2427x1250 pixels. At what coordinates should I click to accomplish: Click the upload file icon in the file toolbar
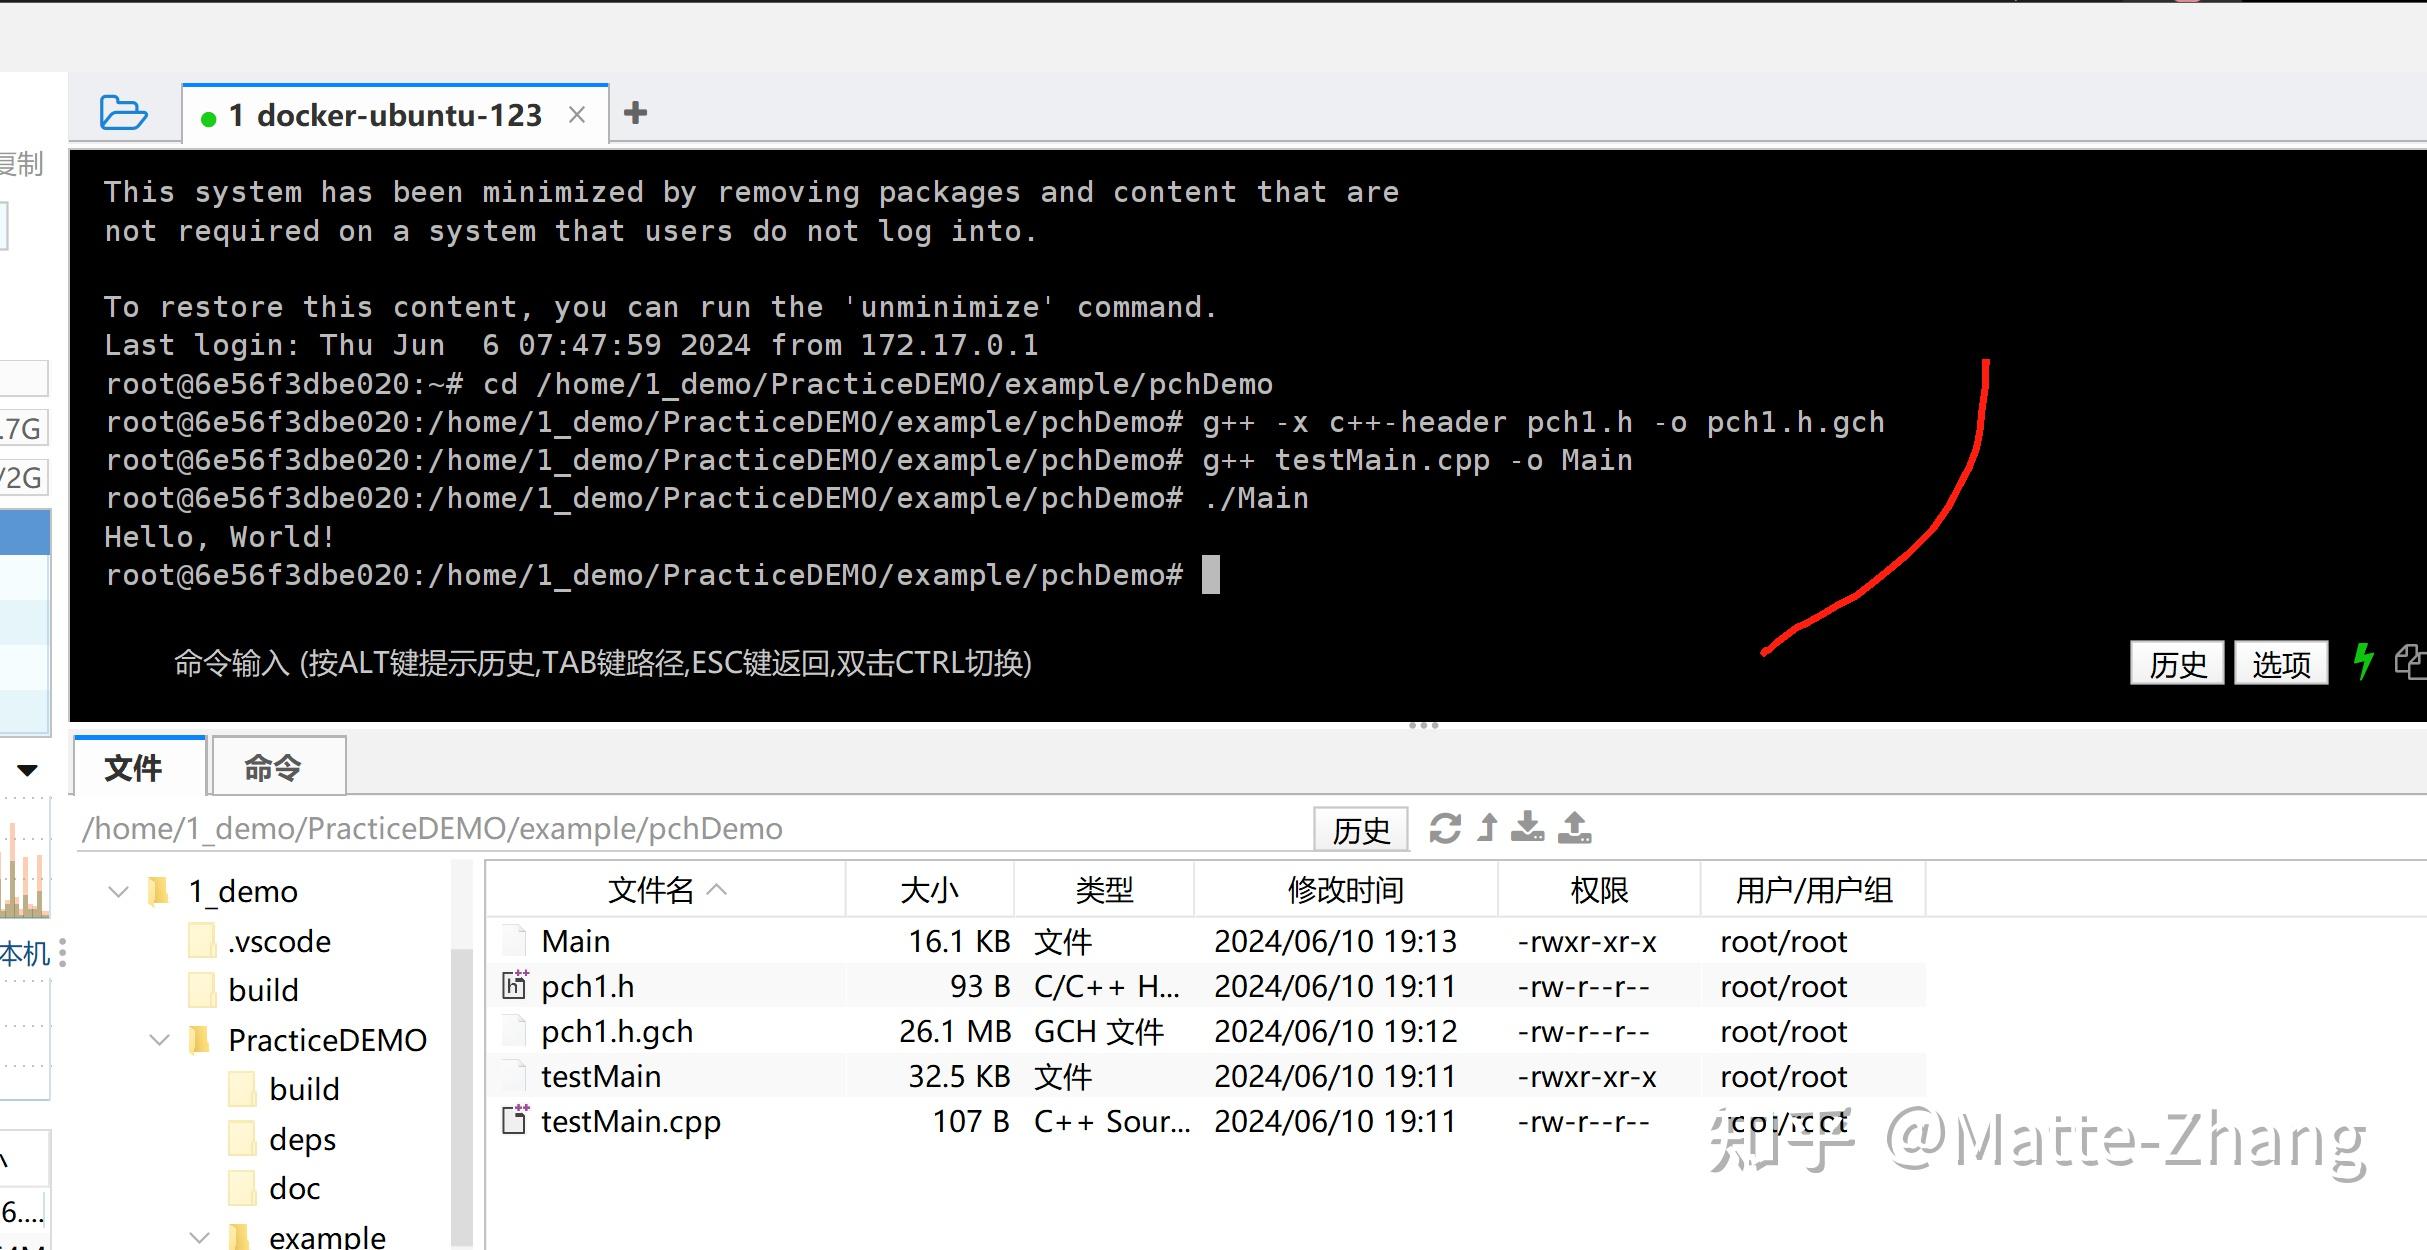click(1576, 828)
